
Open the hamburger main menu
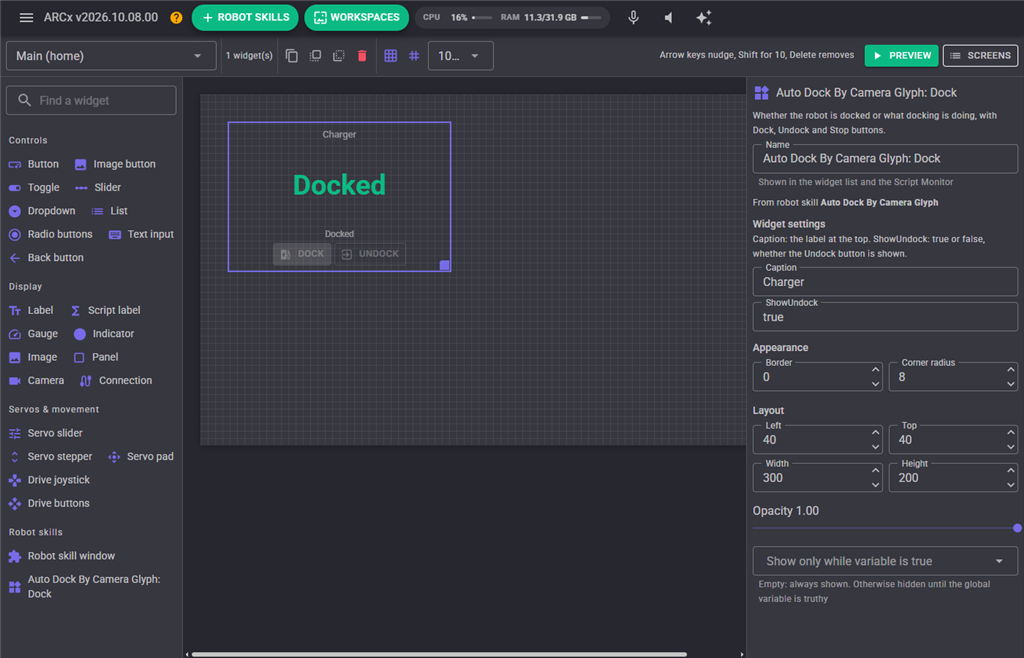click(x=26, y=18)
